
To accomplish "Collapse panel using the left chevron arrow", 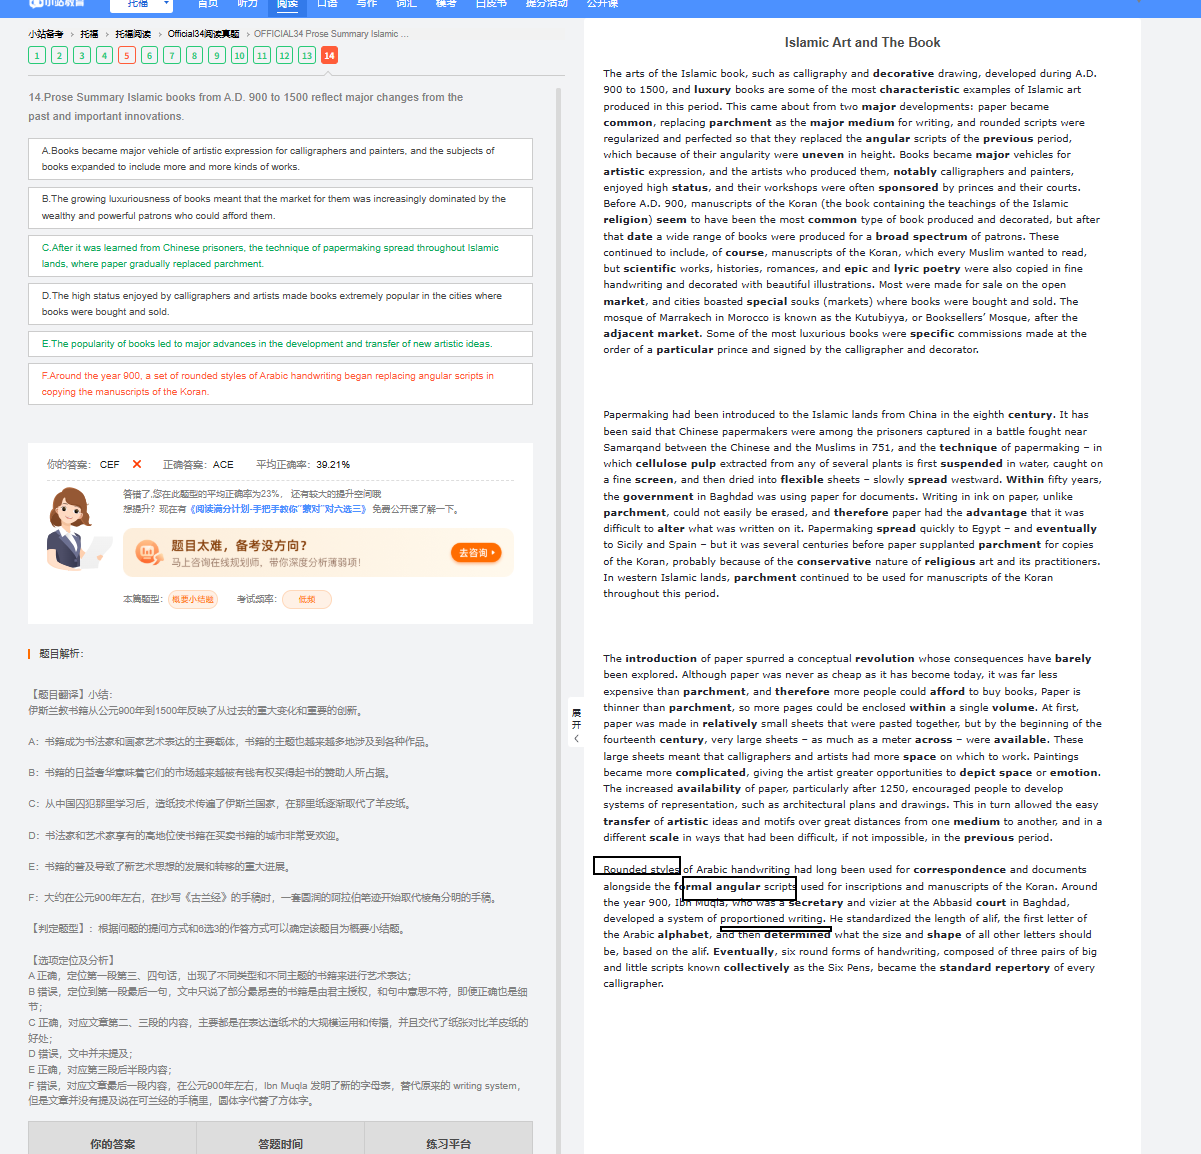I will (x=575, y=736).
